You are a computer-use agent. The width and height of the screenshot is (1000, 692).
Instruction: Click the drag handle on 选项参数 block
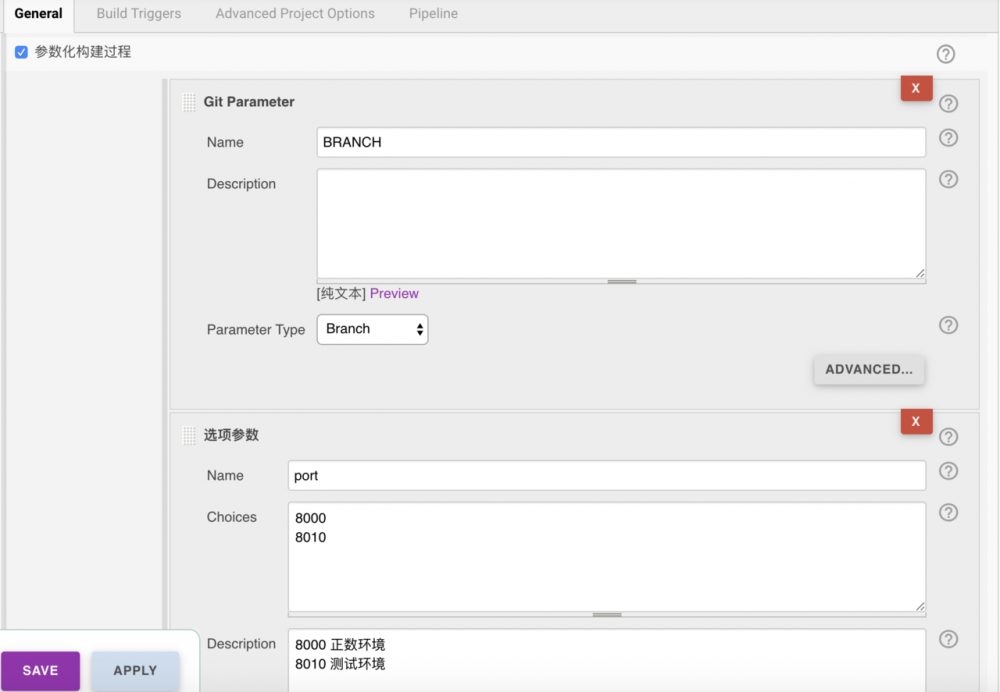tap(189, 434)
